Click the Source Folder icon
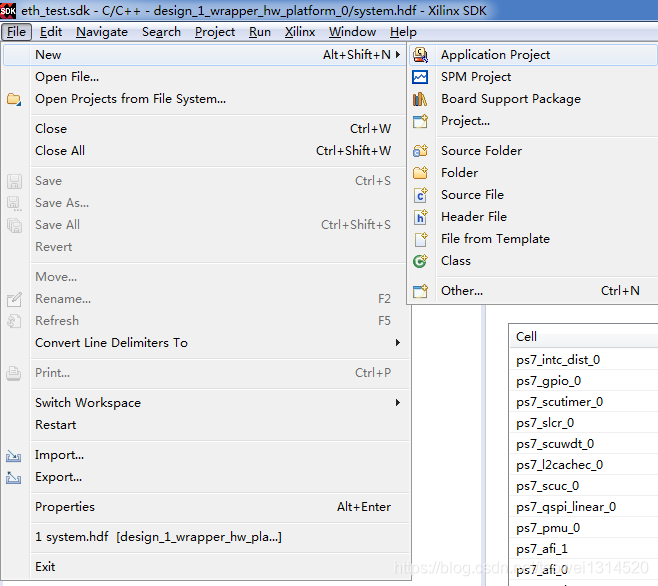The image size is (658, 586). (x=420, y=151)
